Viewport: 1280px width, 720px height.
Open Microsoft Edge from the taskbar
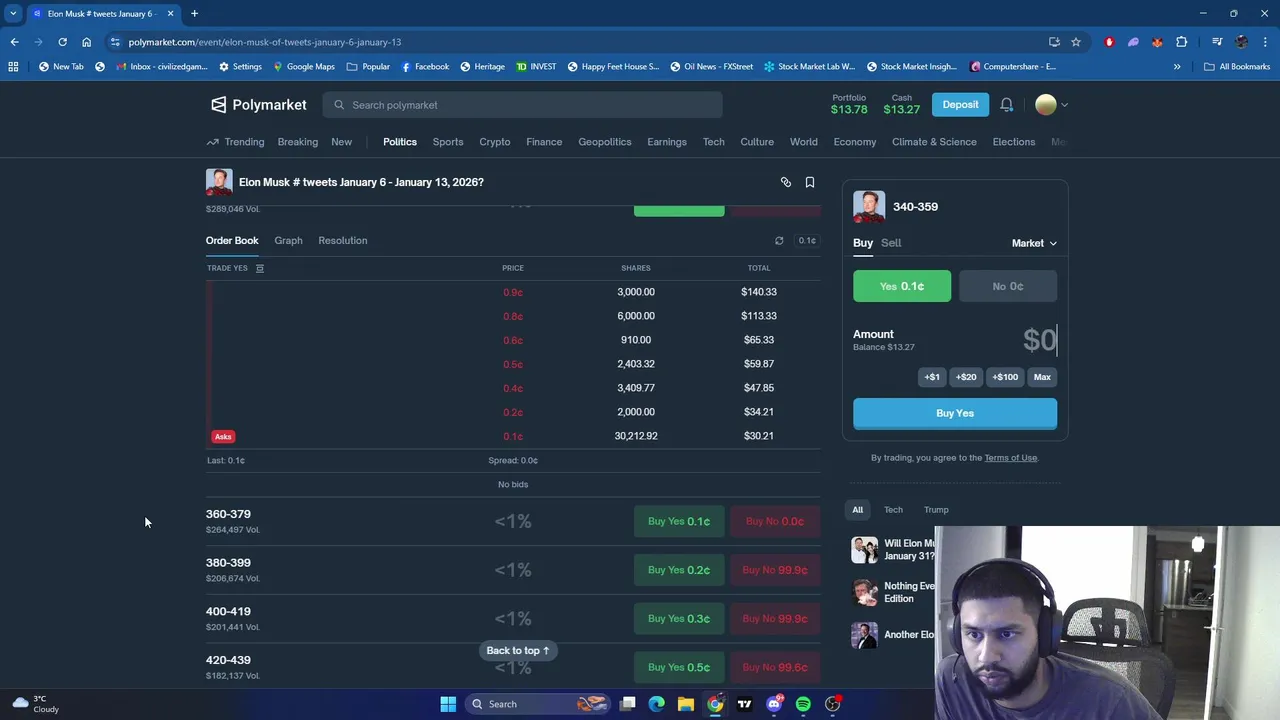pos(656,704)
